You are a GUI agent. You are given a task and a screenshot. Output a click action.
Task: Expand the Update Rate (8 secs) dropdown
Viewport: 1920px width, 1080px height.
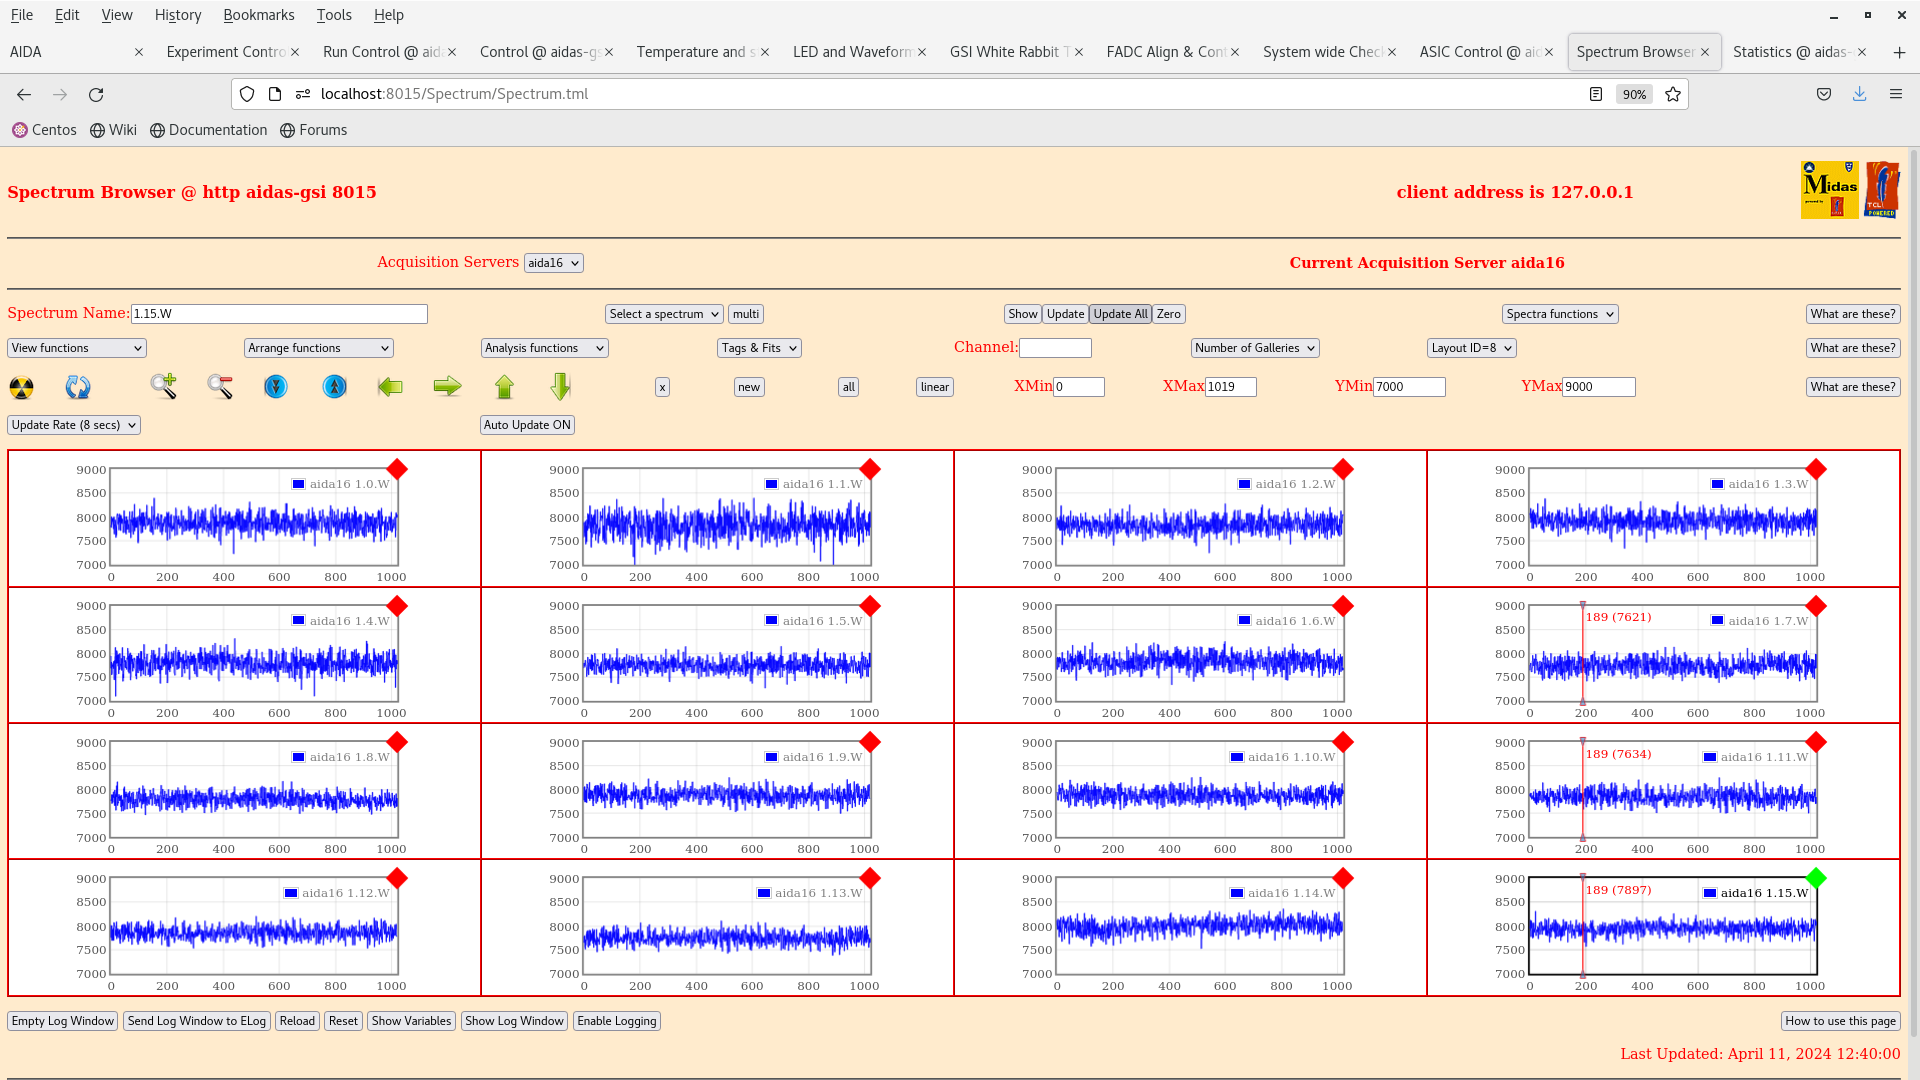click(x=74, y=425)
